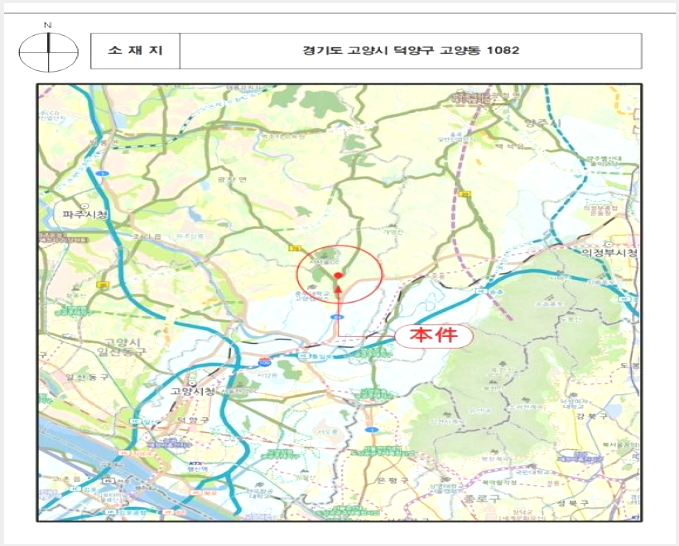Click the 고양시청 map label
Viewport: 679px width, 546px height.
192,391
